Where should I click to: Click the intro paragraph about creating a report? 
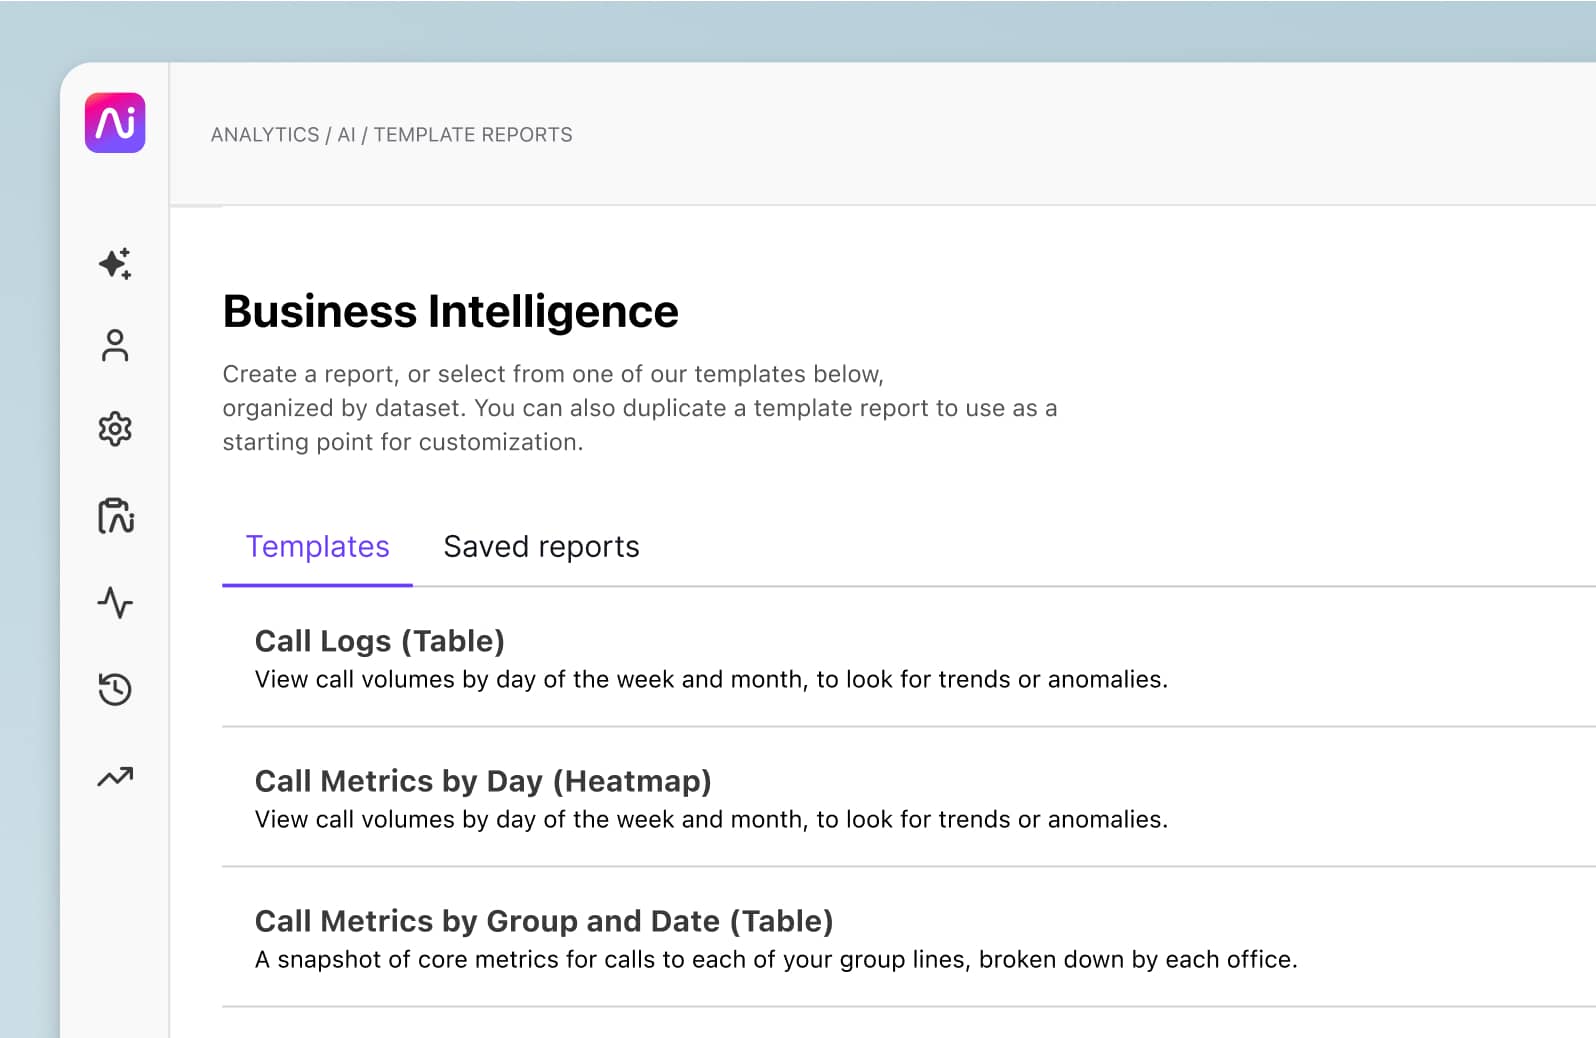[x=639, y=408]
